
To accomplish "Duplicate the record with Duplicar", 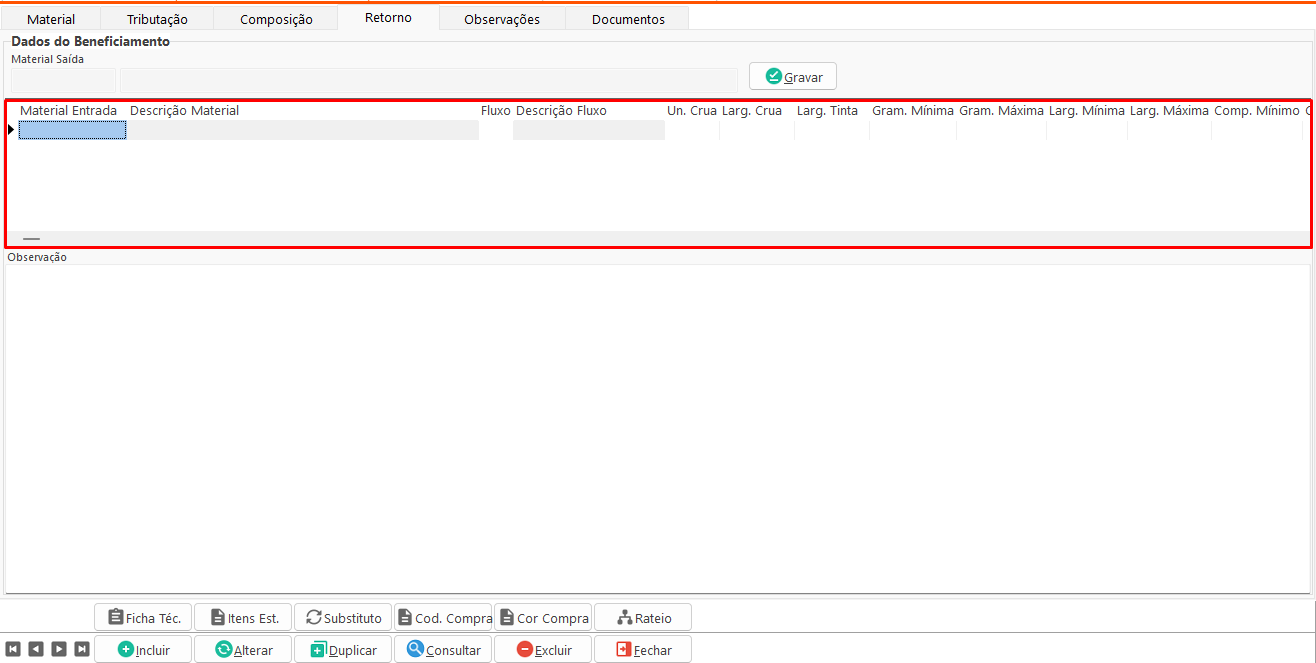I will coord(343,649).
